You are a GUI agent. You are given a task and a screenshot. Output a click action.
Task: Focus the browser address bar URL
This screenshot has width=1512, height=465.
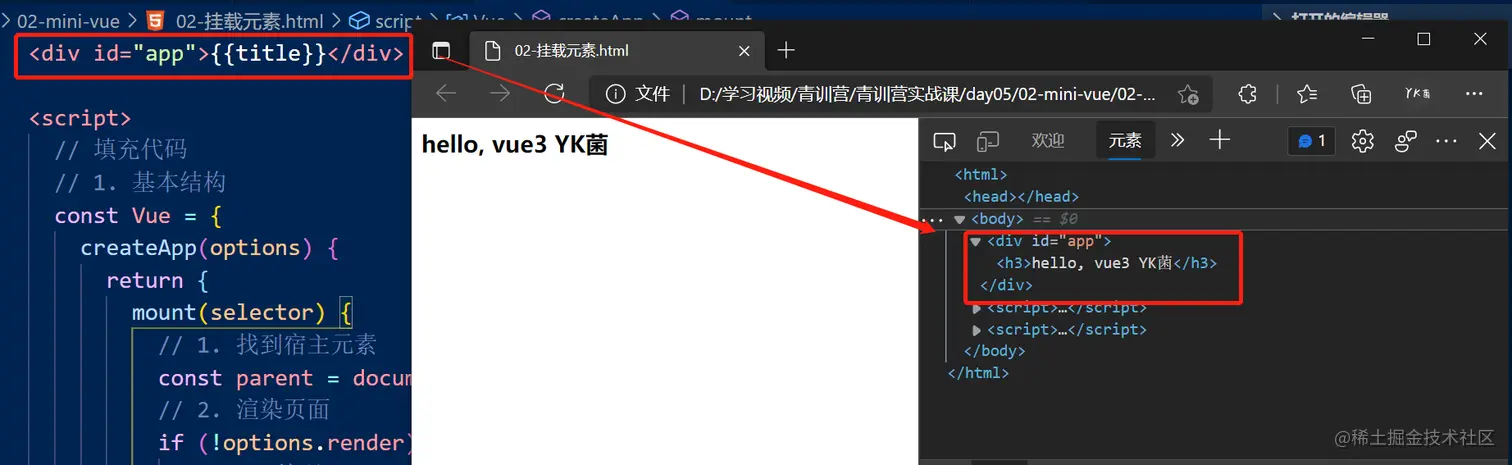tap(927, 94)
